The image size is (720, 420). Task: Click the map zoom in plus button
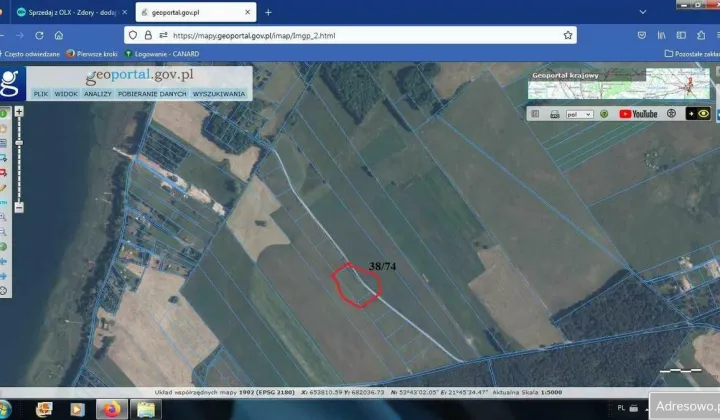click(19, 112)
